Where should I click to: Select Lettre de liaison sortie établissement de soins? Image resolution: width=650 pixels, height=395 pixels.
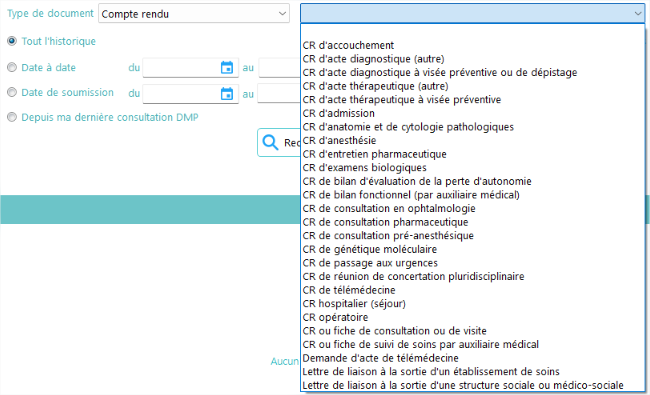pyautogui.click(x=473, y=372)
